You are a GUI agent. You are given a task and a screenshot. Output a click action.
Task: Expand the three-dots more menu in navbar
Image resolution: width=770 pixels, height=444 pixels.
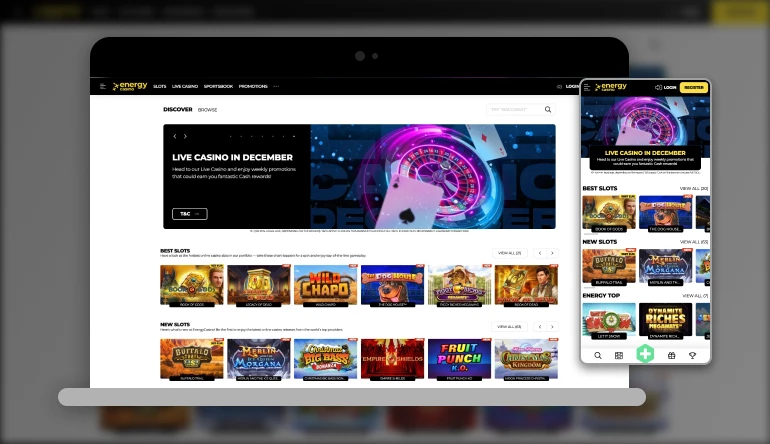276,87
